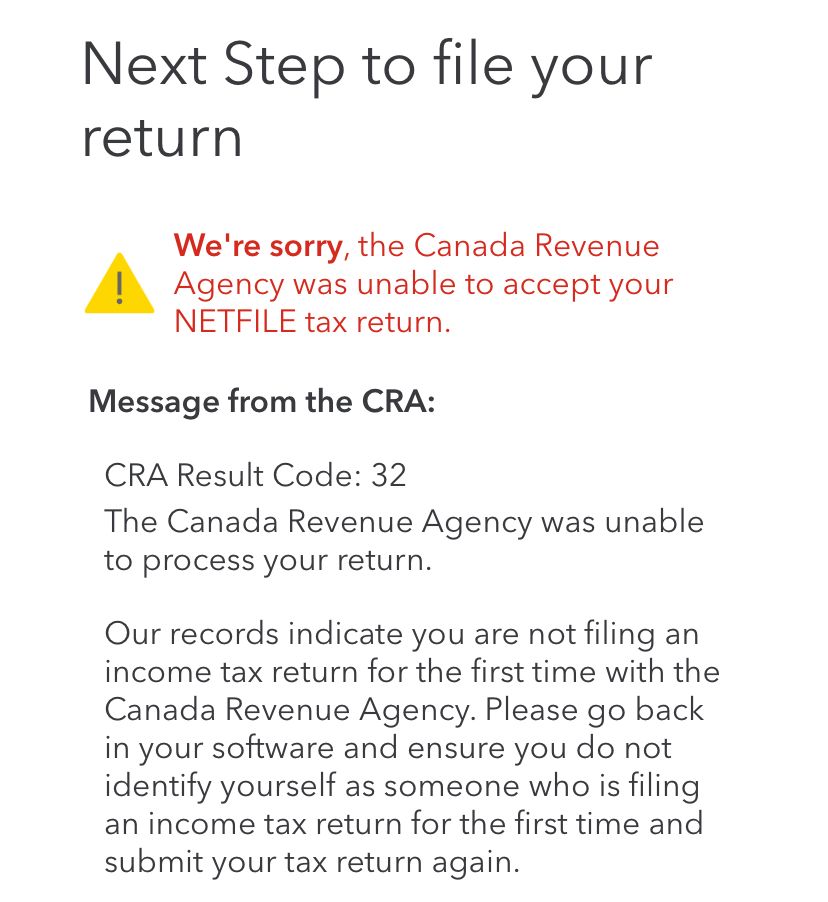Screen dimensions: 828x902
Task: Click the red "NETFILE tax return." line
Action: 312,322
